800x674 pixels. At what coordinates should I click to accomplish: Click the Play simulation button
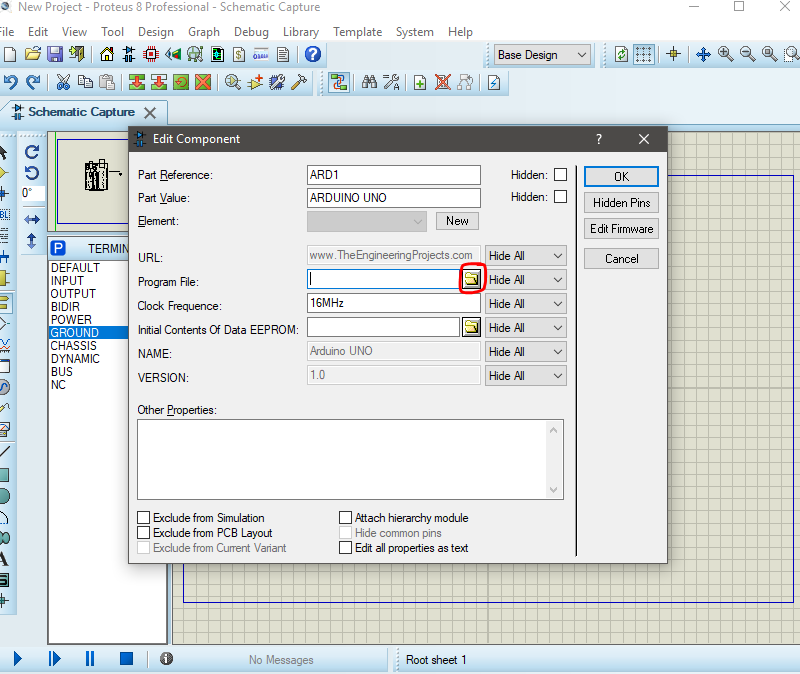[x=17, y=659]
